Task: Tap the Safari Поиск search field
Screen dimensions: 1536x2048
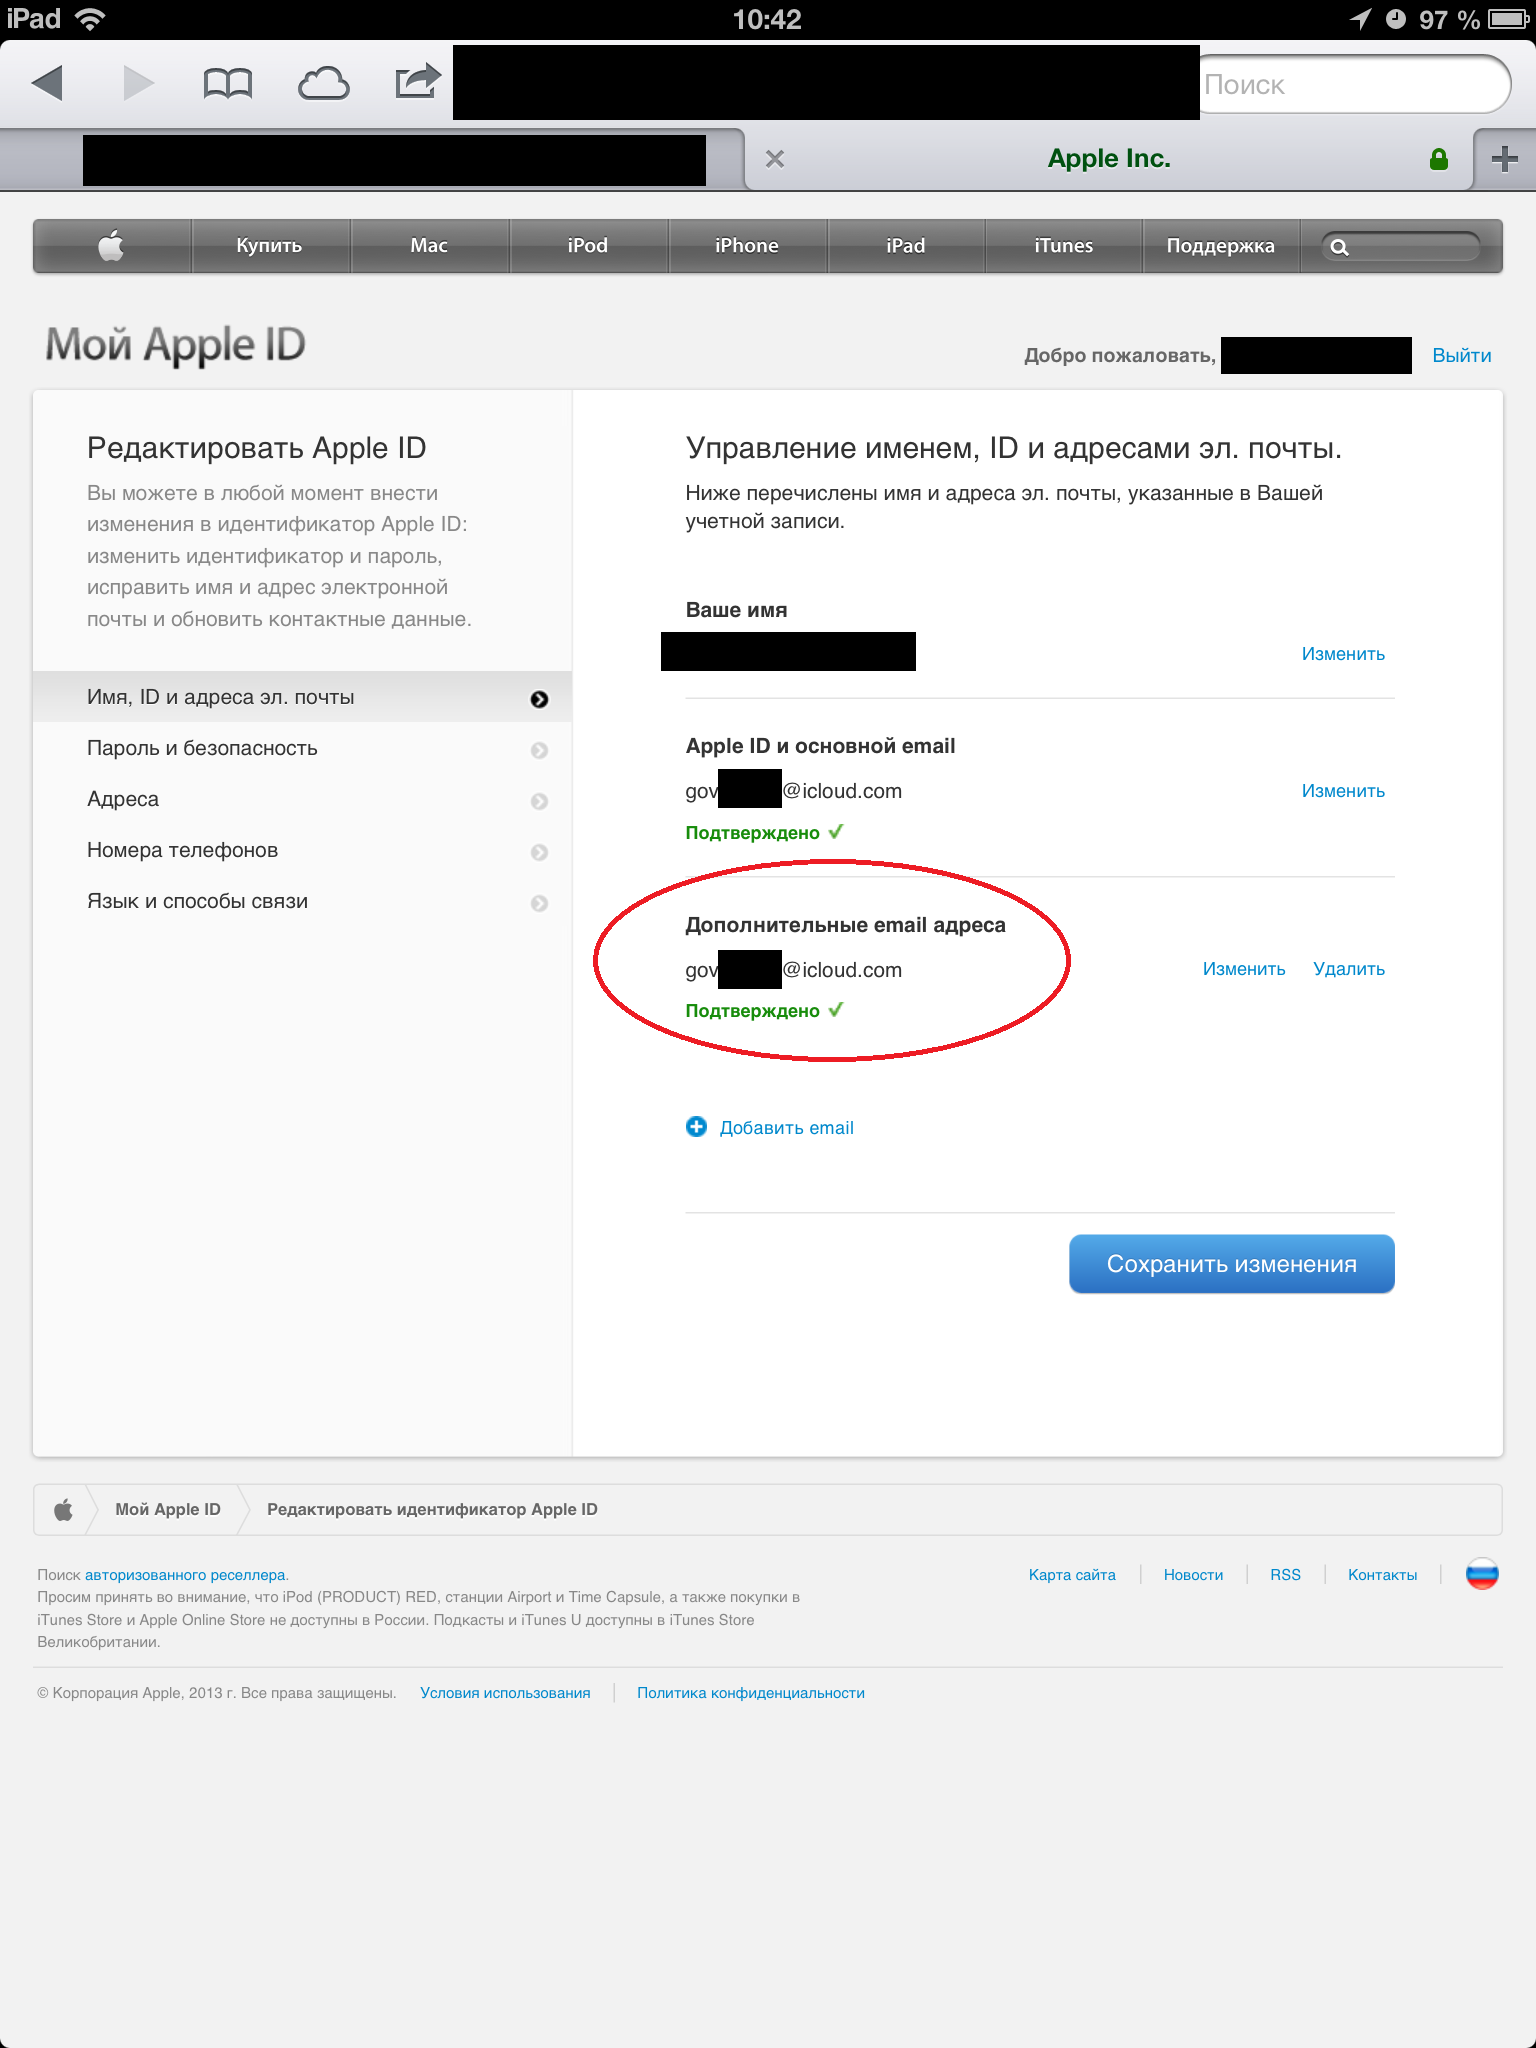Action: coord(1355,85)
